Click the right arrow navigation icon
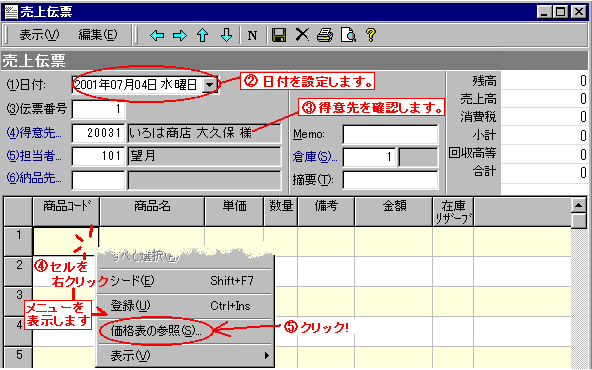The height and width of the screenshot is (370, 592). click(180, 35)
